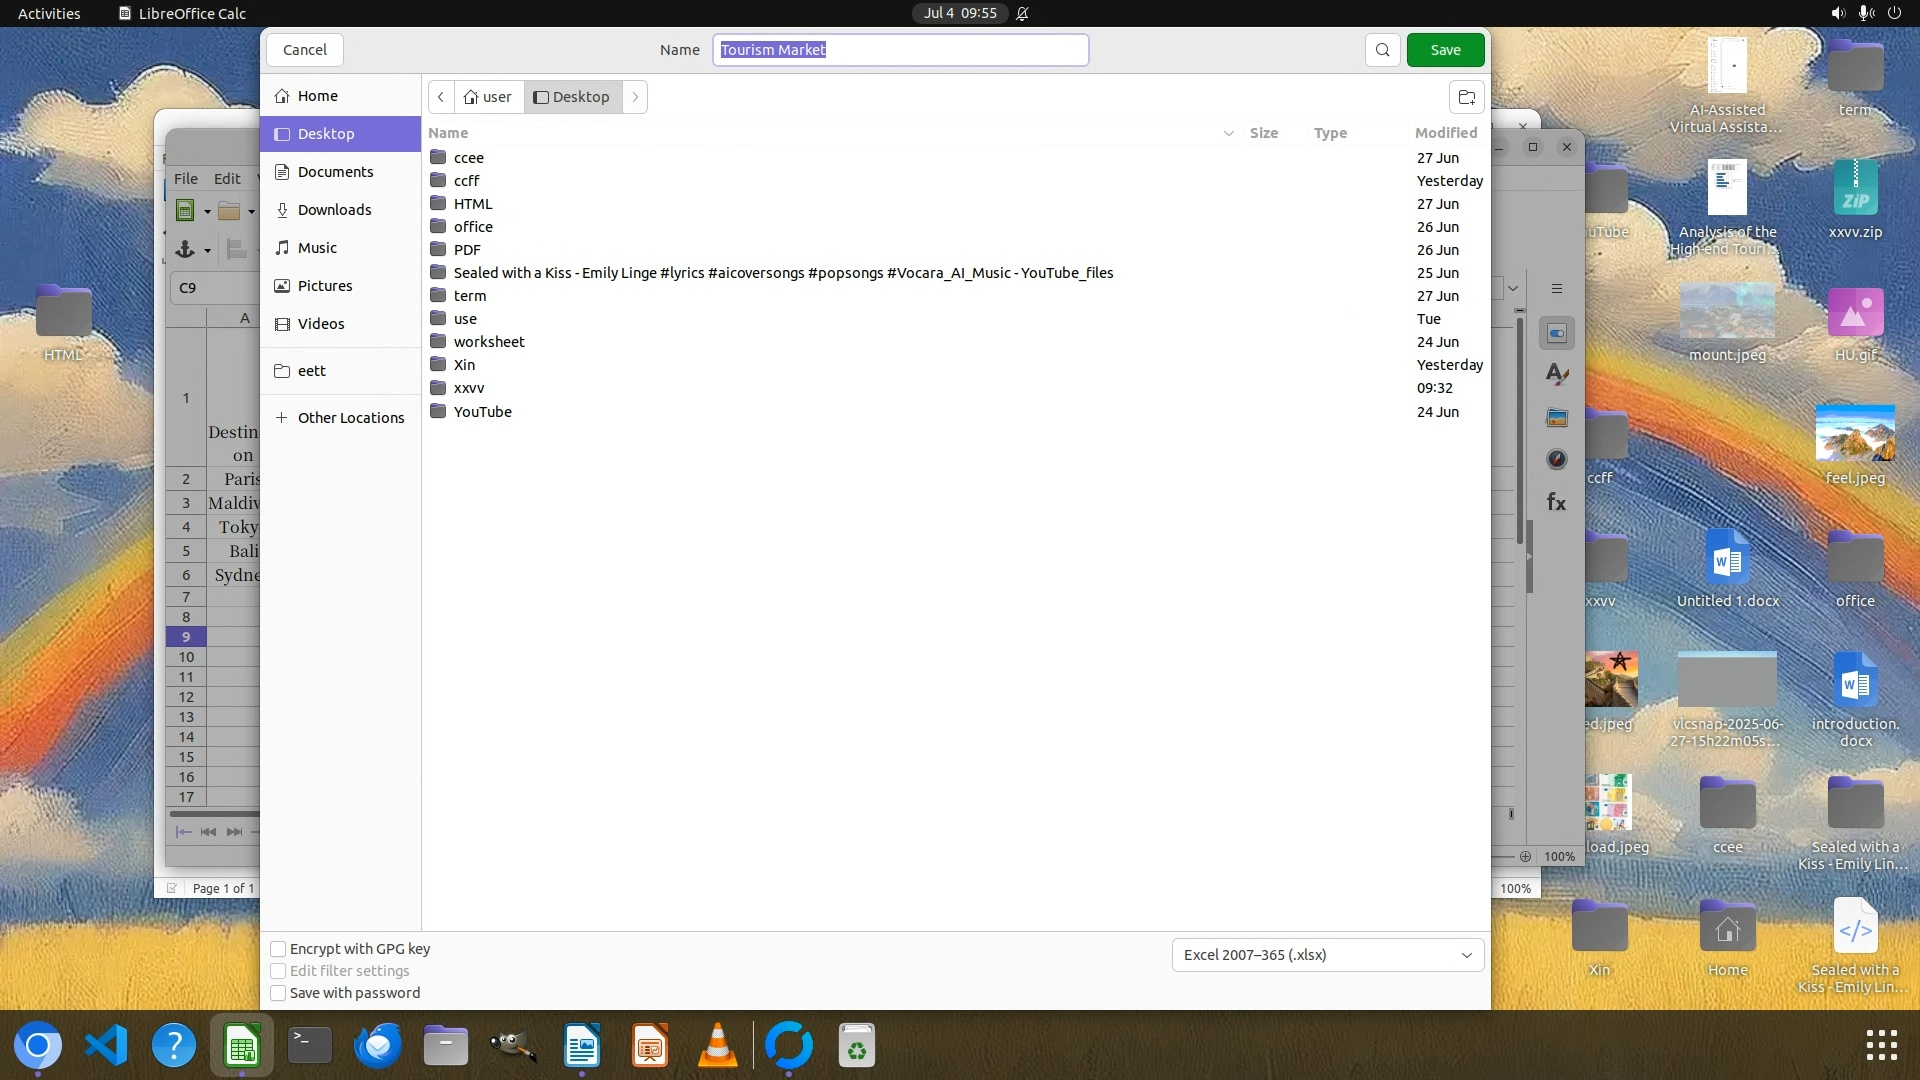Click the search magnifier icon in save dialog
Viewport: 1920px width, 1080px height.
coord(1382,50)
